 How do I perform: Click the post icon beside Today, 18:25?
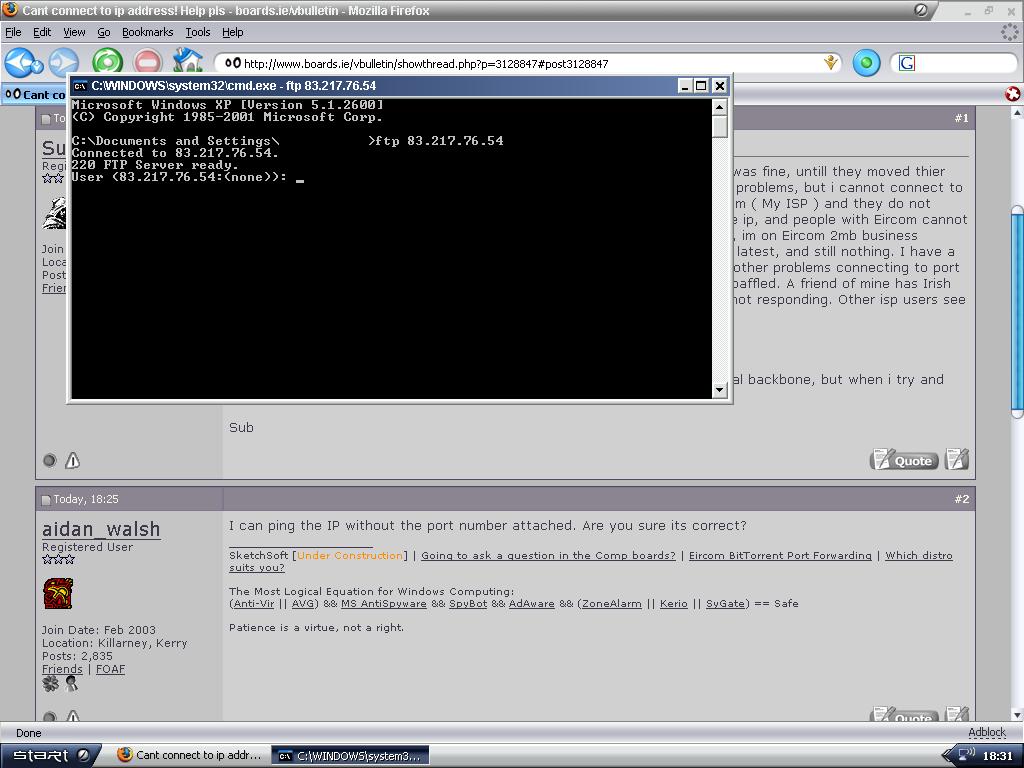46,500
